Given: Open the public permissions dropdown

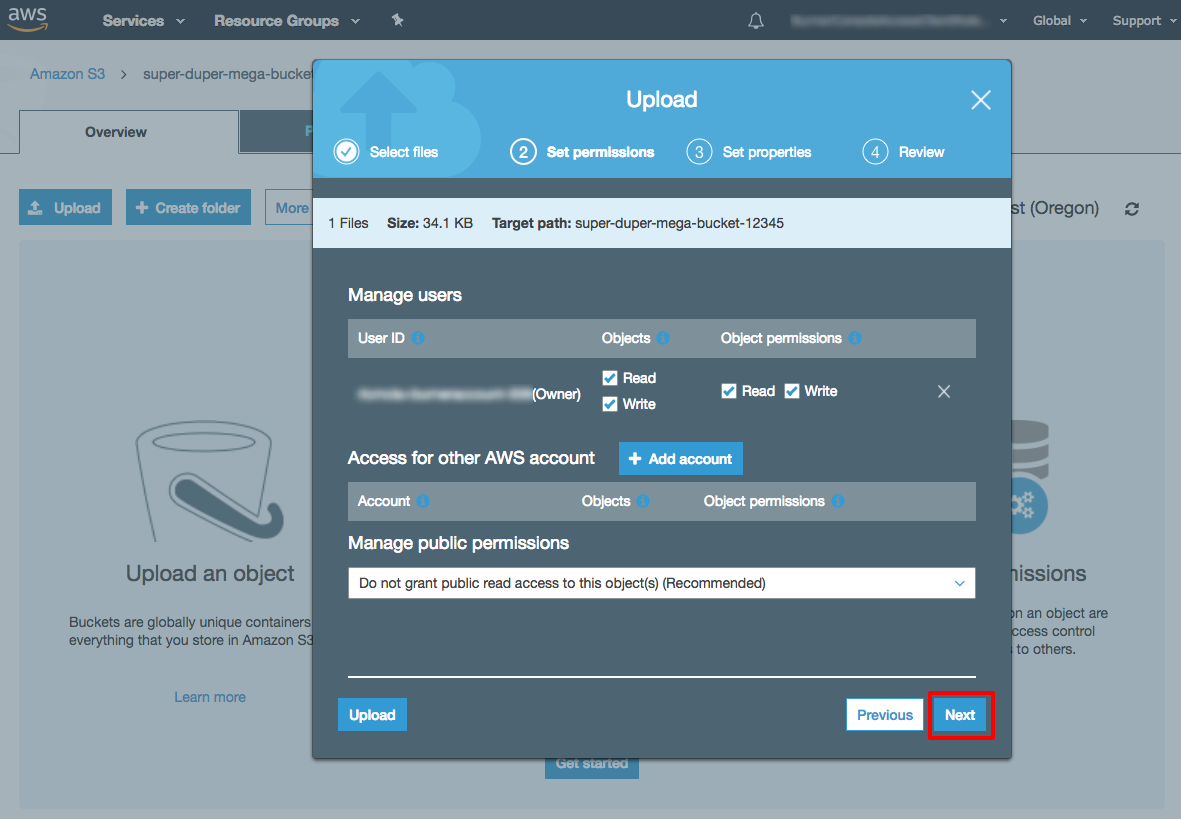Looking at the screenshot, I should click(x=661, y=583).
